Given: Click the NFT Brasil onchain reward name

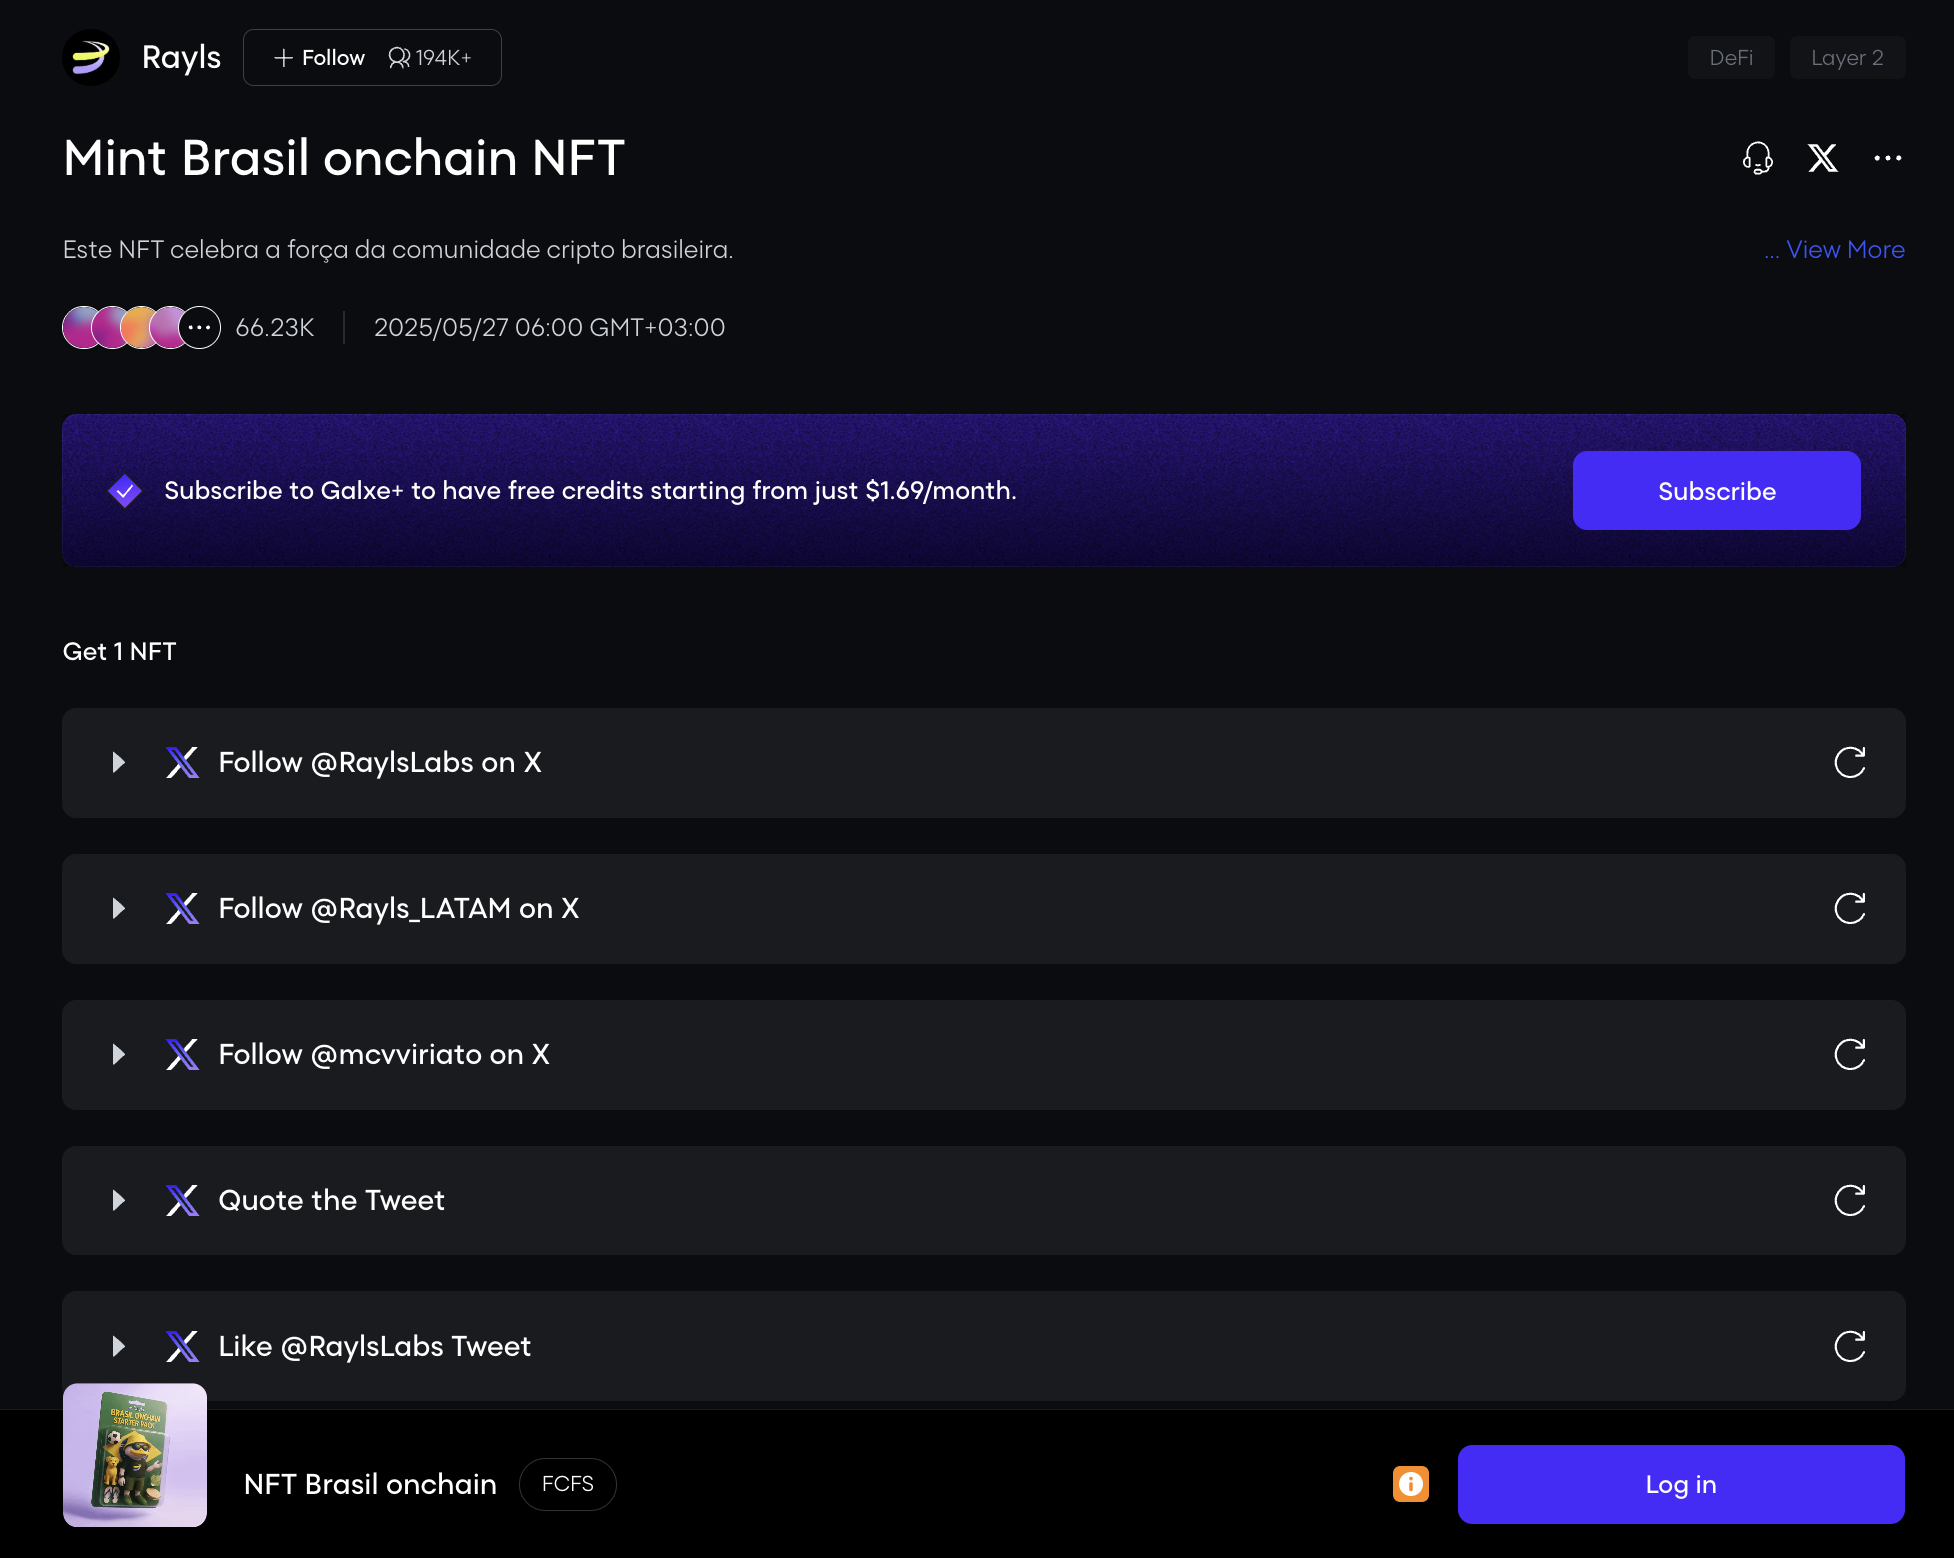Looking at the screenshot, I should pyautogui.click(x=370, y=1485).
